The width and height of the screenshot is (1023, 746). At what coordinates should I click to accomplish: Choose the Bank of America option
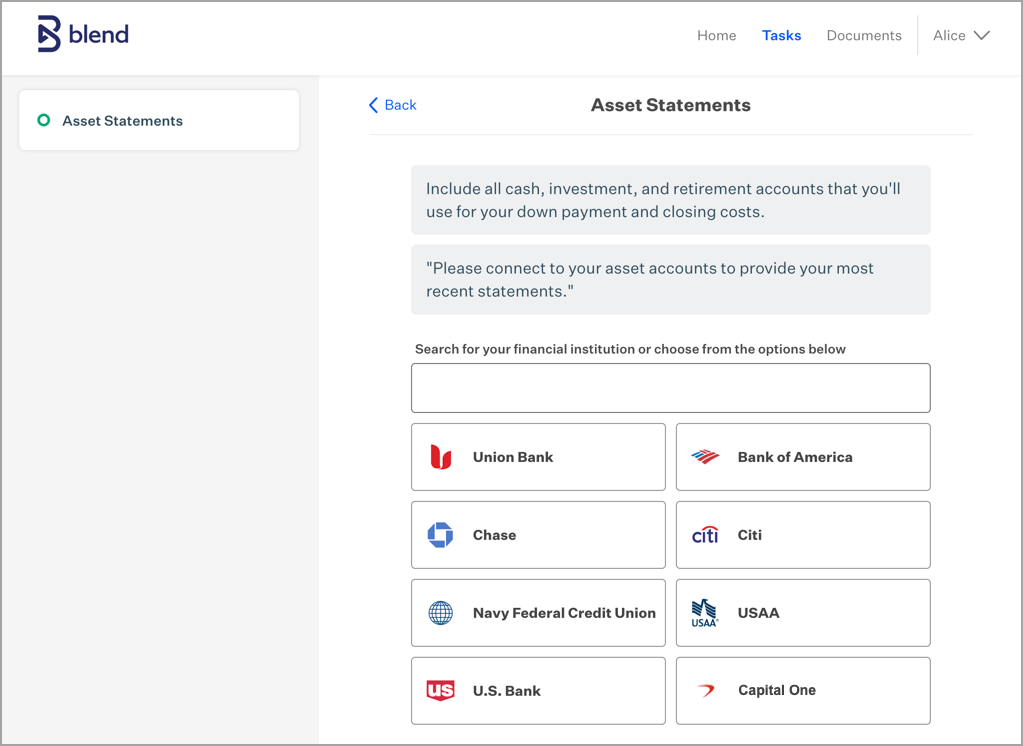[x=803, y=457]
